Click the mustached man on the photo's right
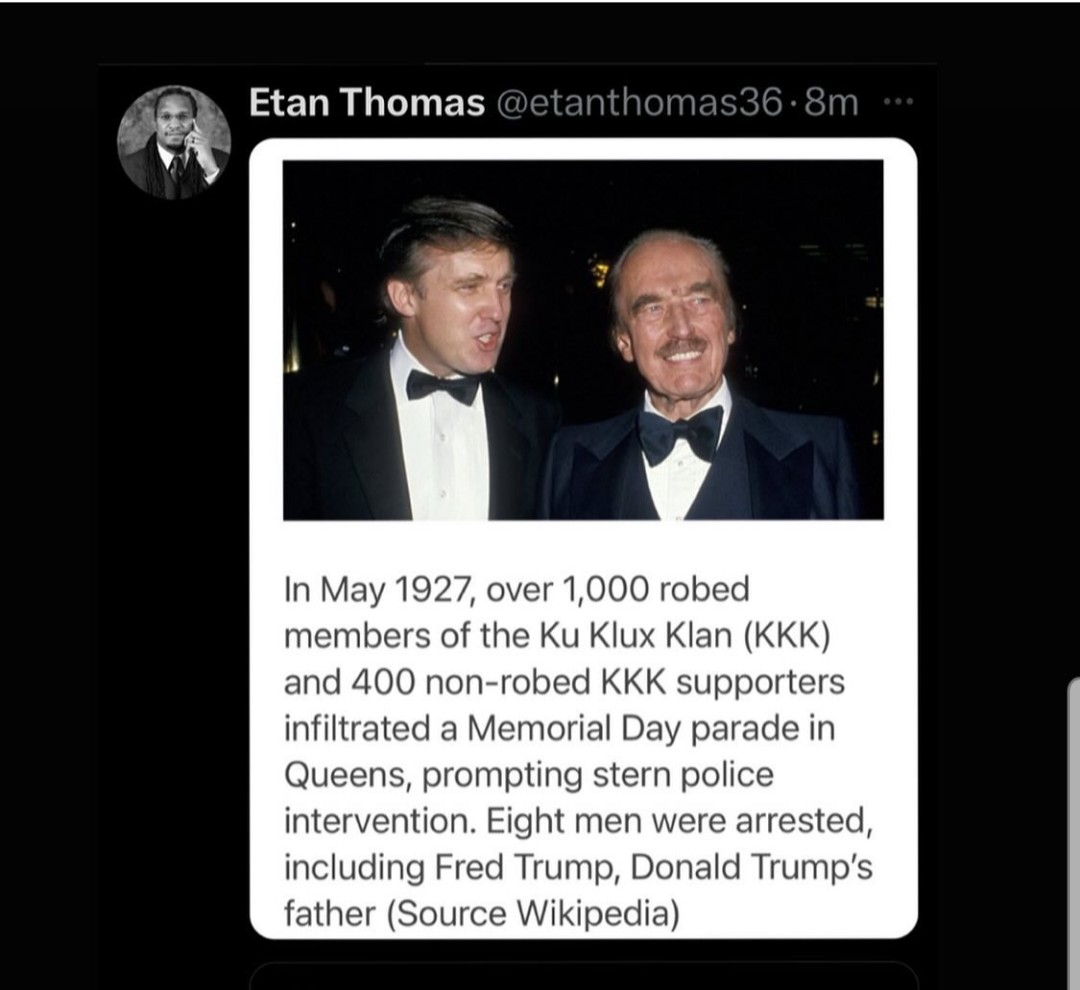 click(680, 380)
